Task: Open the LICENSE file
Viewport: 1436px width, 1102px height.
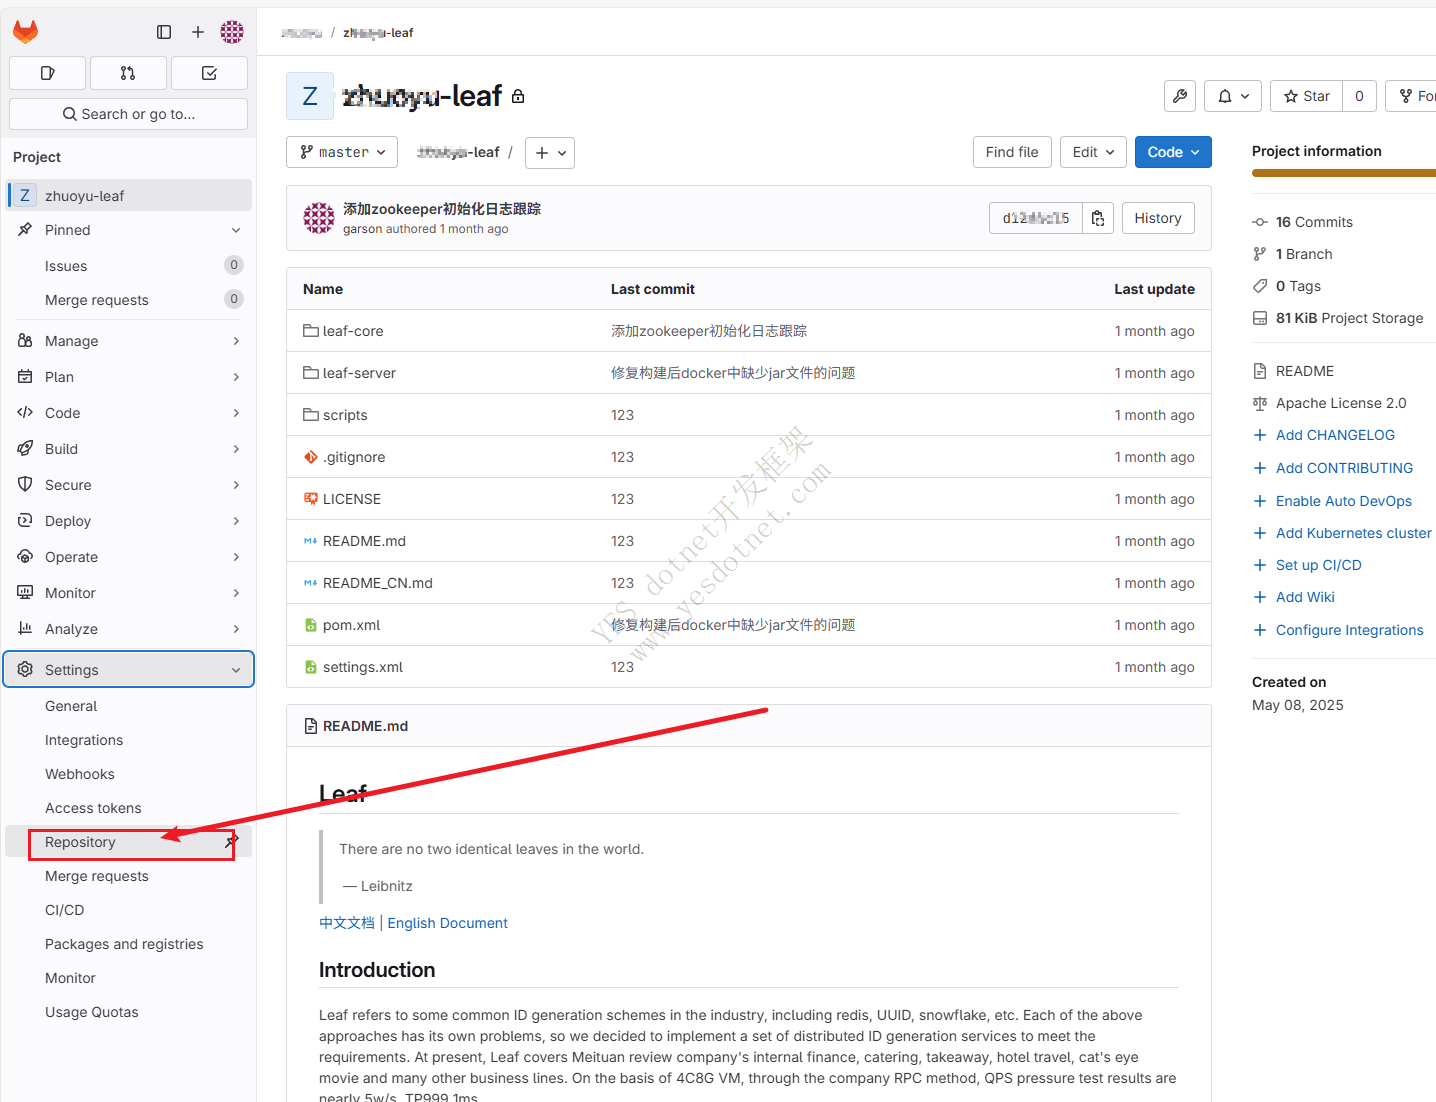Action: coord(352,499)
